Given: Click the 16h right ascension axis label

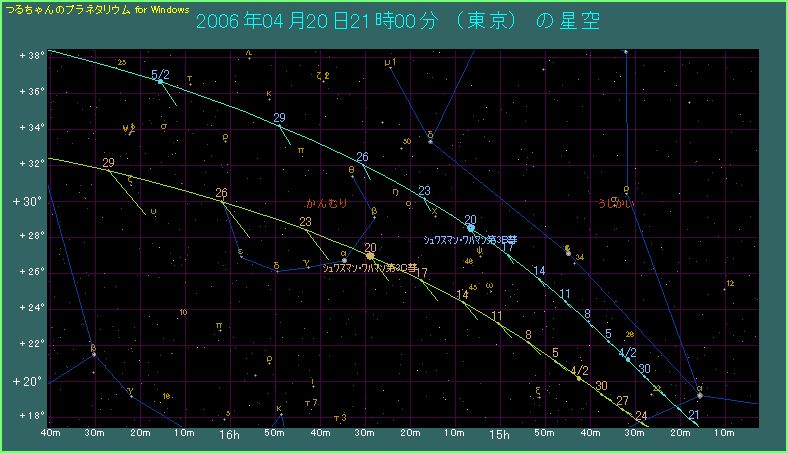Looking at the screenshot, I should pos(227,437).
